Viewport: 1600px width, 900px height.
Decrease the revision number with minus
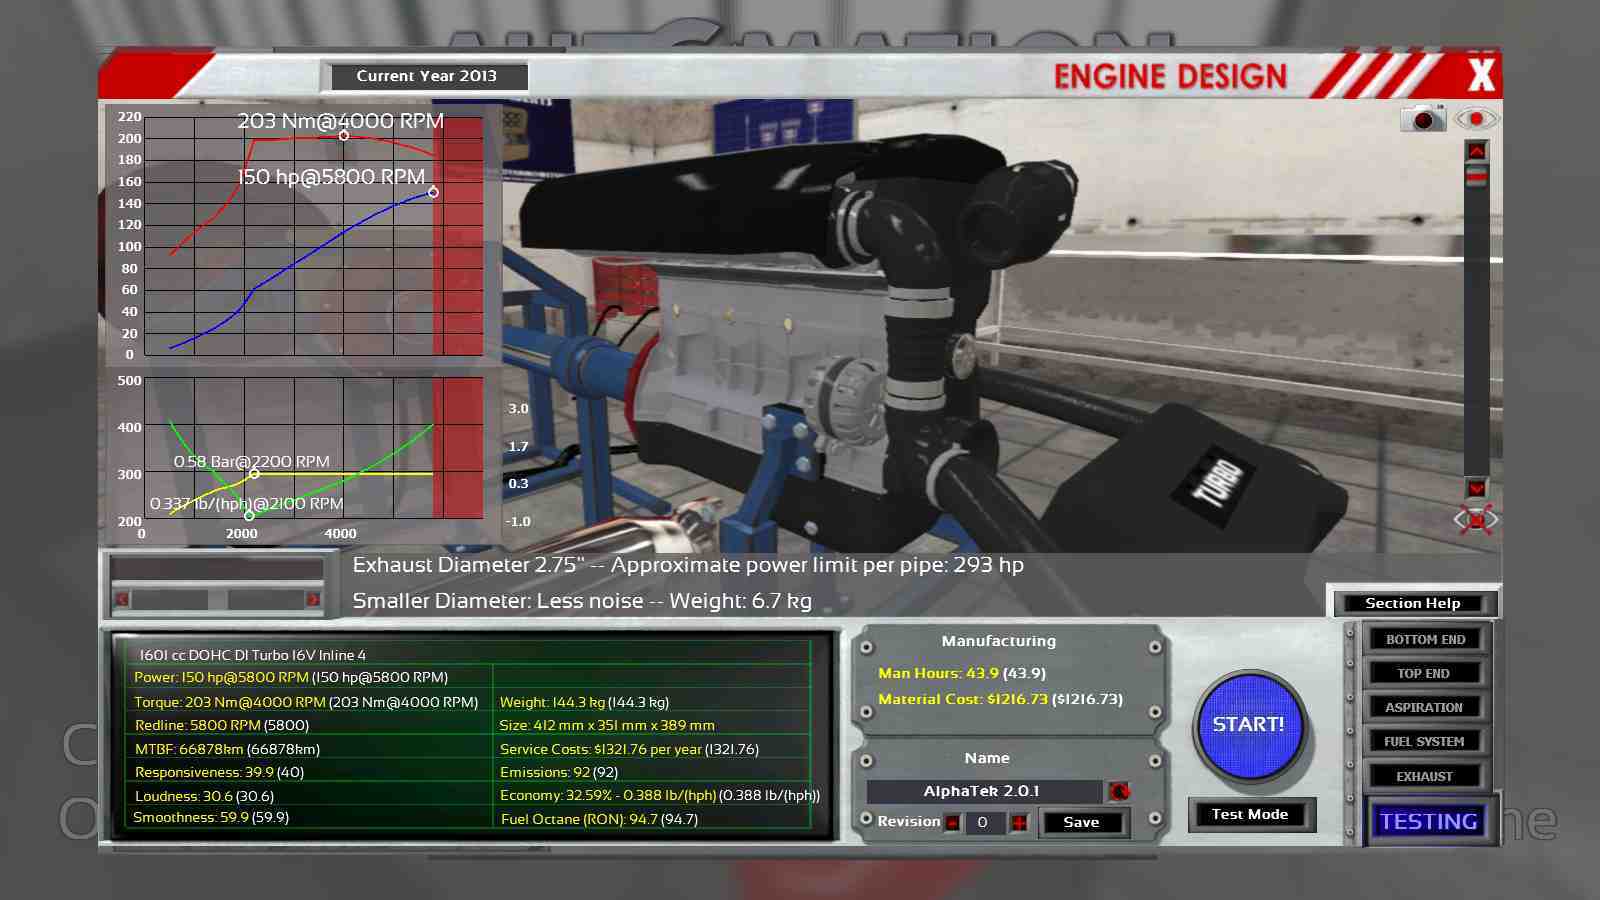click(953, 823)
